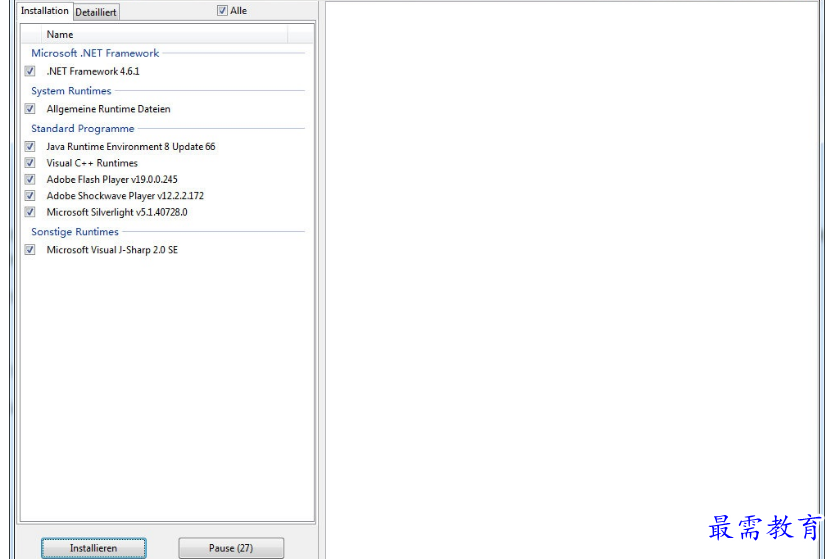Uncheck Allgemeine Runtime Dateien checkbox
Image resolution: width=830 pixels, height=559 pixels.
coord(30,109)
